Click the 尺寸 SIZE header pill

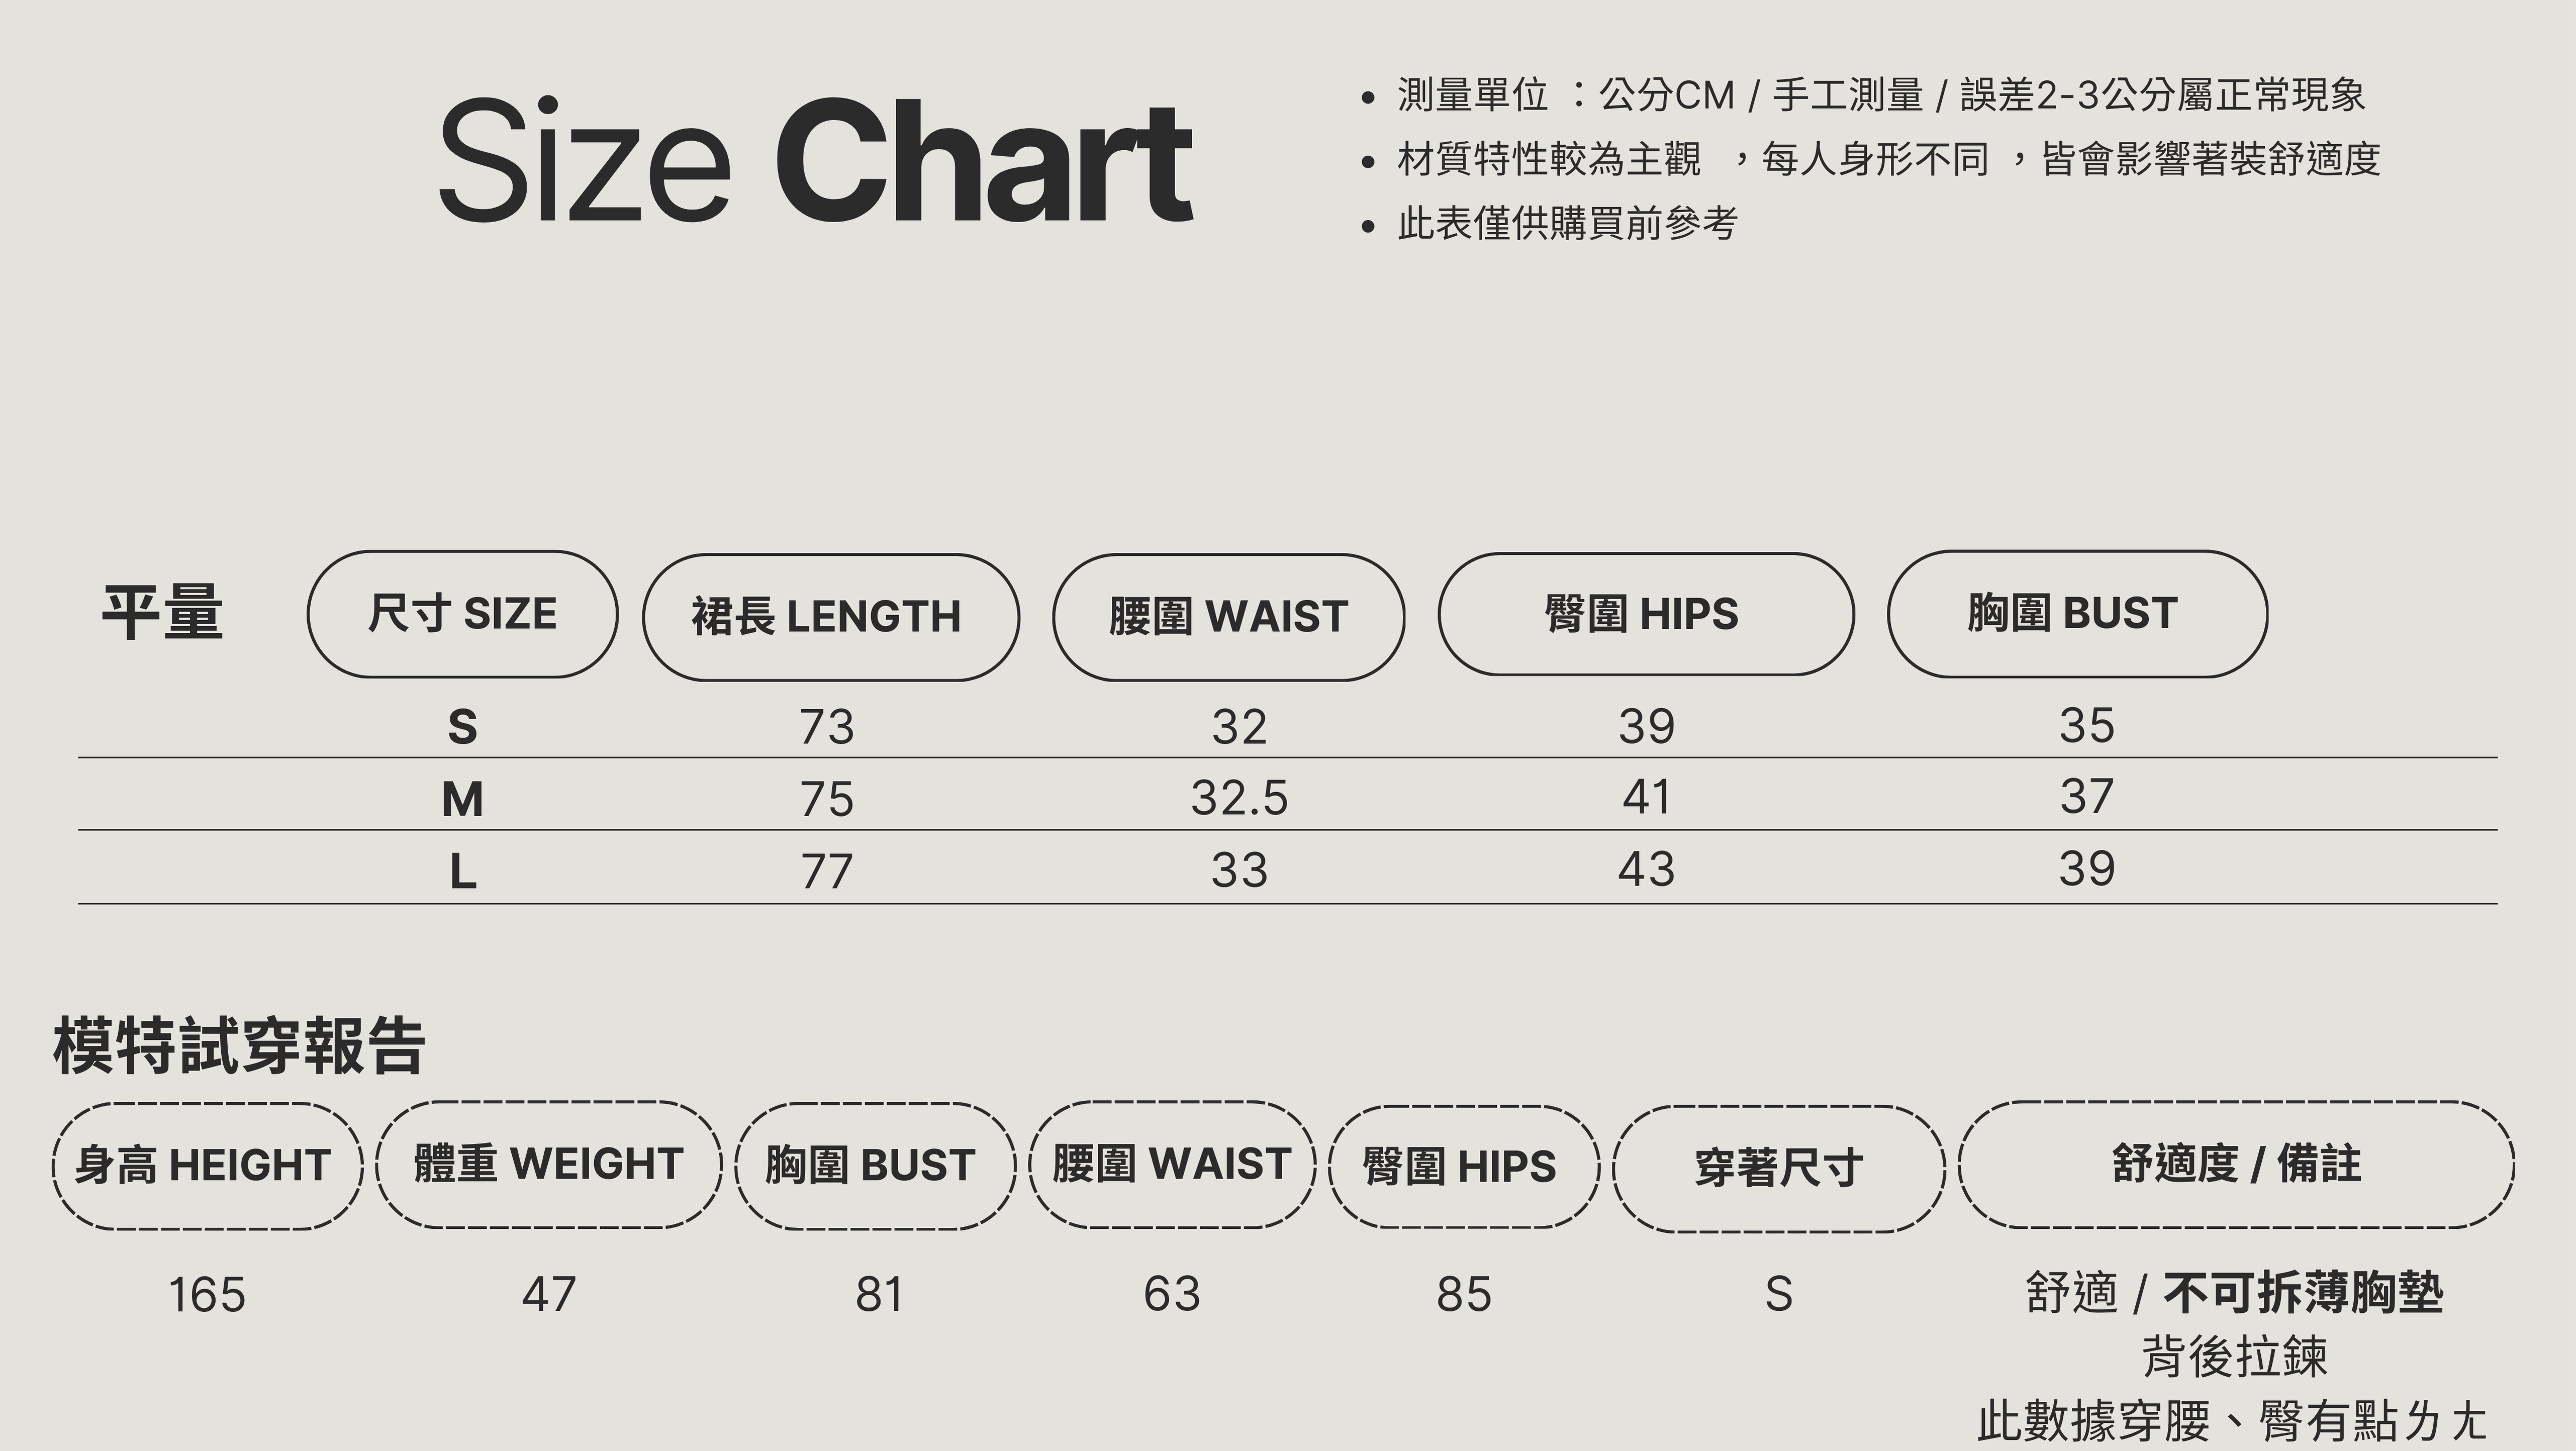tap(462, 614)
